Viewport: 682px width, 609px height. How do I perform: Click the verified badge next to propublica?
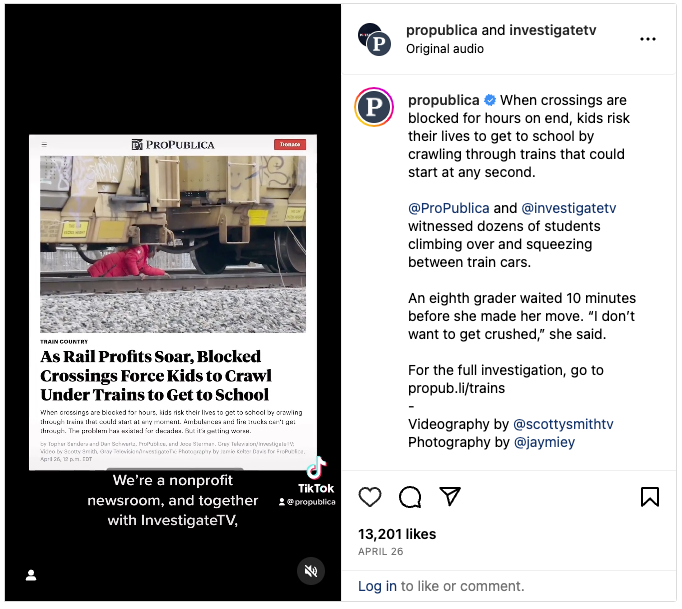pyautogui.click(x=490, y=101)
